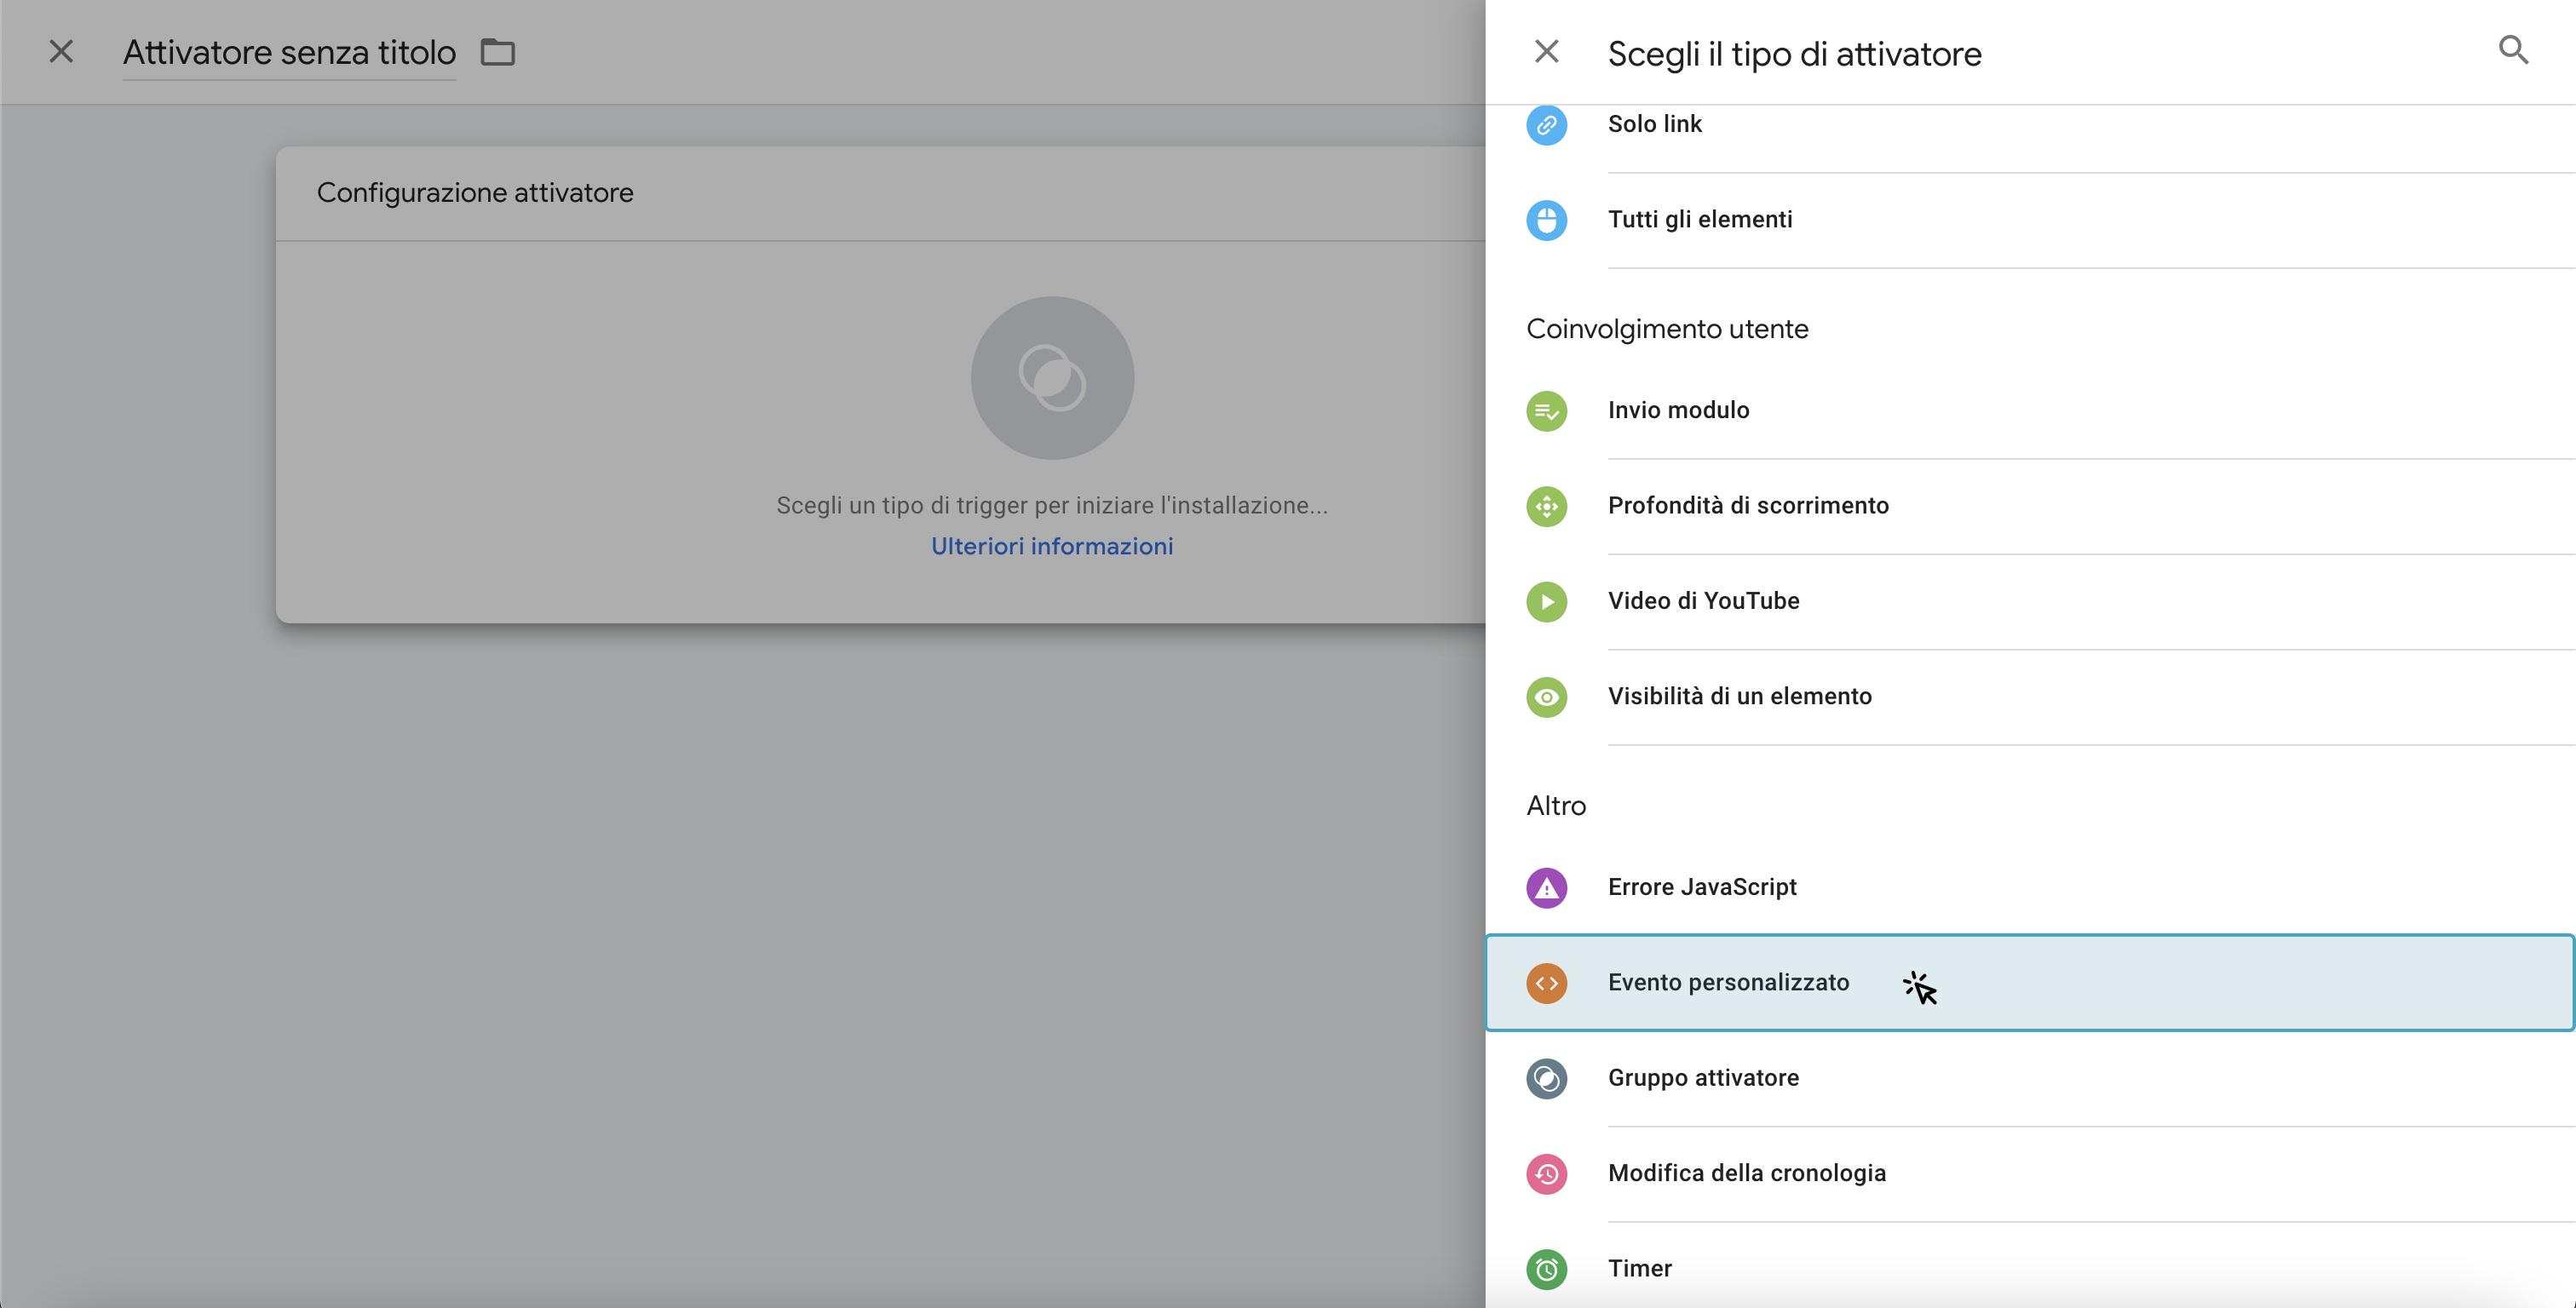Click the Errore JavaScript warning icon
2576x1308 pixels.
pos(1546,888)
